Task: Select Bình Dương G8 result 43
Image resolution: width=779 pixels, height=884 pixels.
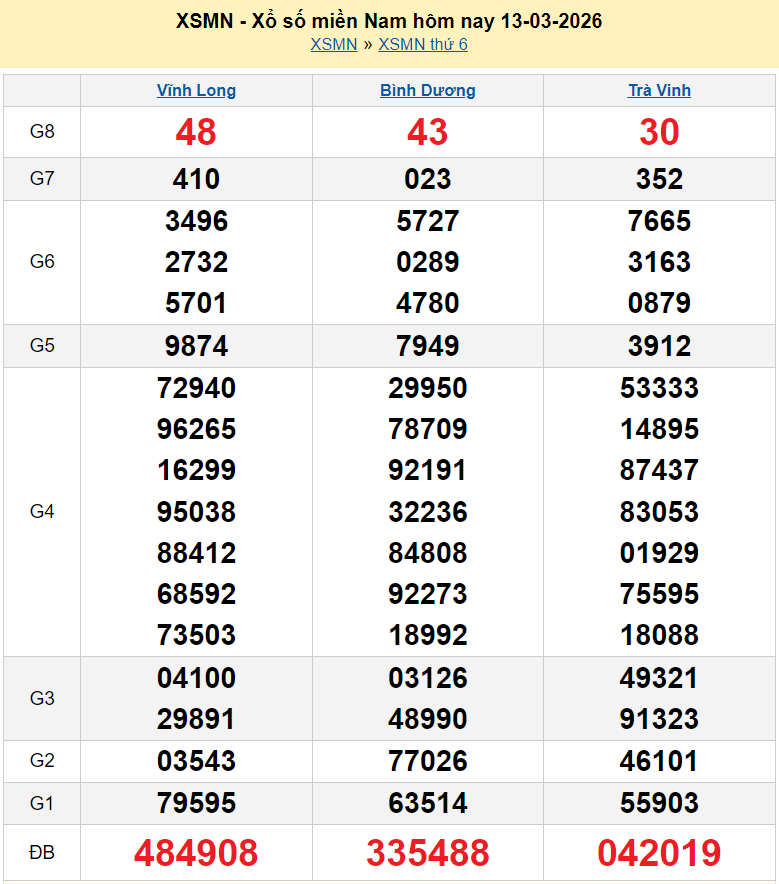Action: (x=427, y=132)
